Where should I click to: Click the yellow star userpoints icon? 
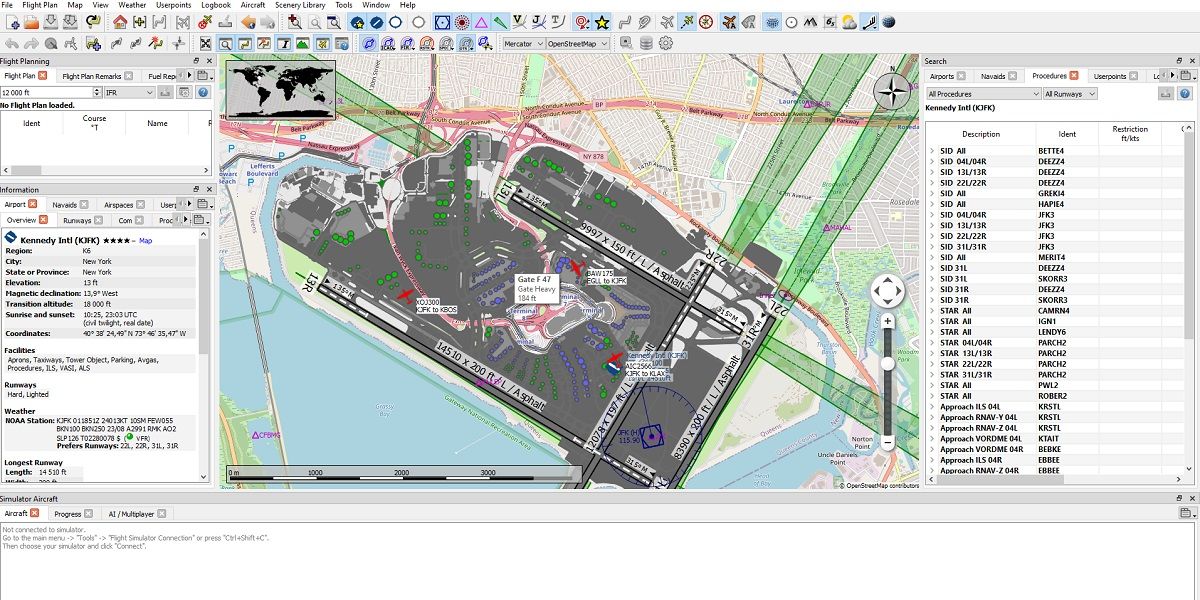[x=602, y=22]
